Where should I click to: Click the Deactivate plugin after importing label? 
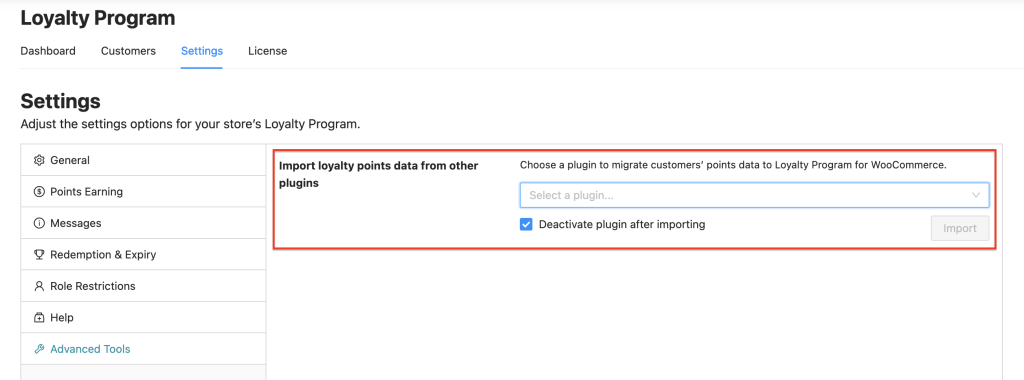tap(622, 225)
